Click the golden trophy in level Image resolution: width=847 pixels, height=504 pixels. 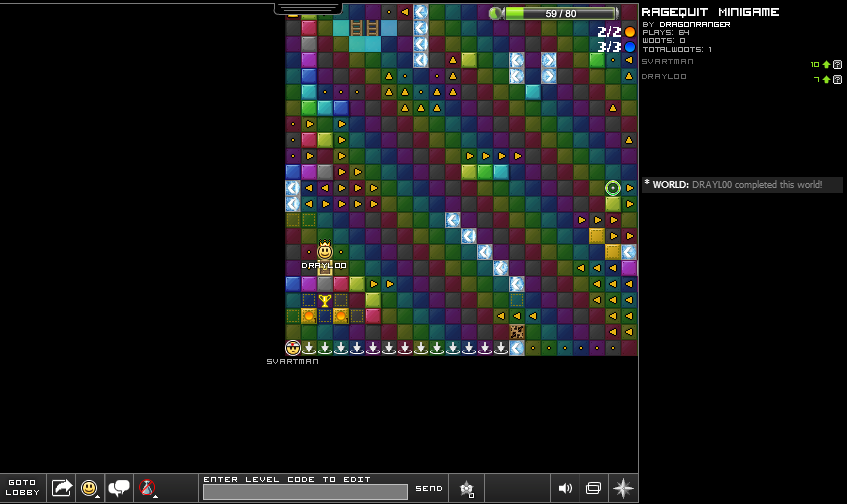tap(325, 300)
